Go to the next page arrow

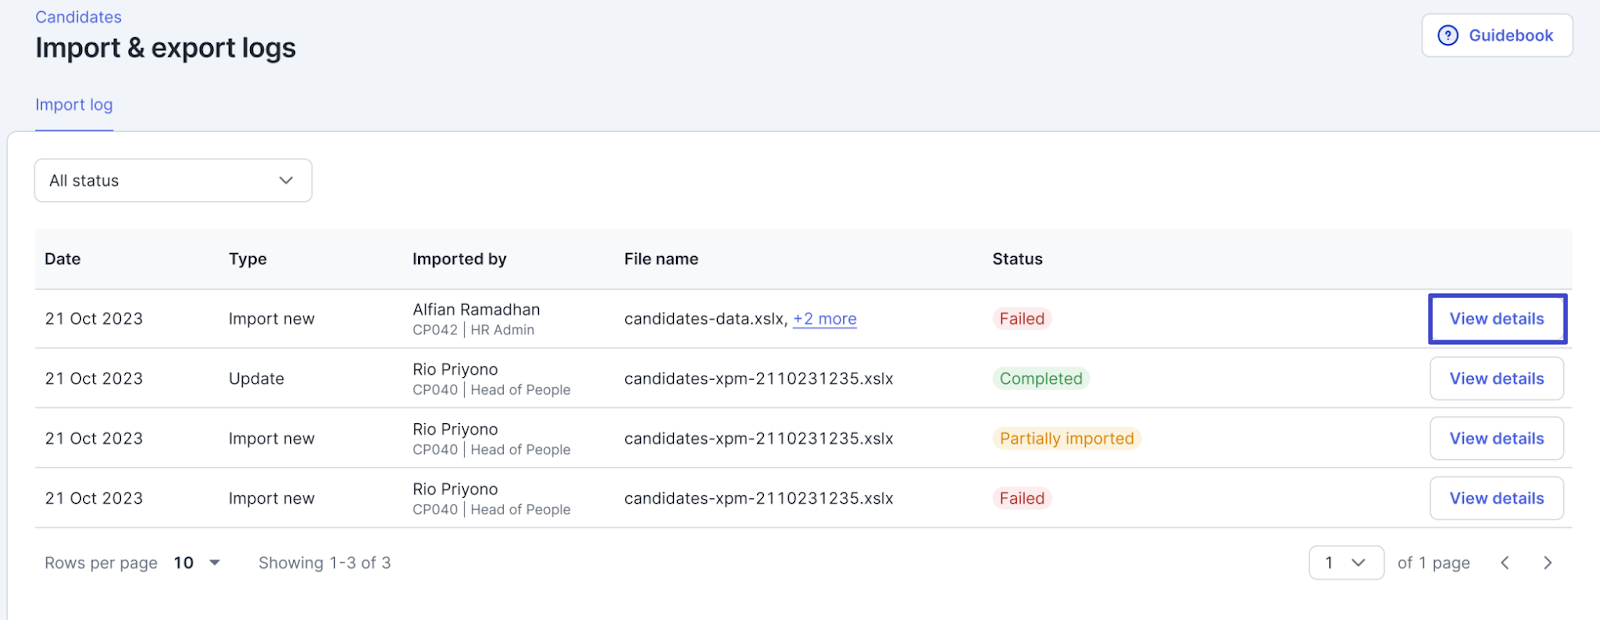pyautogui.click(x=1547, y=563)
